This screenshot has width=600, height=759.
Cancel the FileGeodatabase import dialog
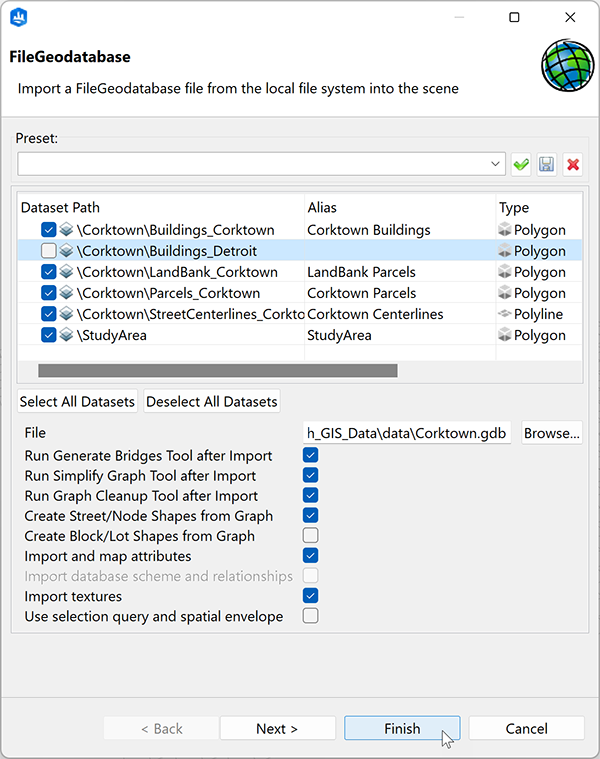coord(526,728)
